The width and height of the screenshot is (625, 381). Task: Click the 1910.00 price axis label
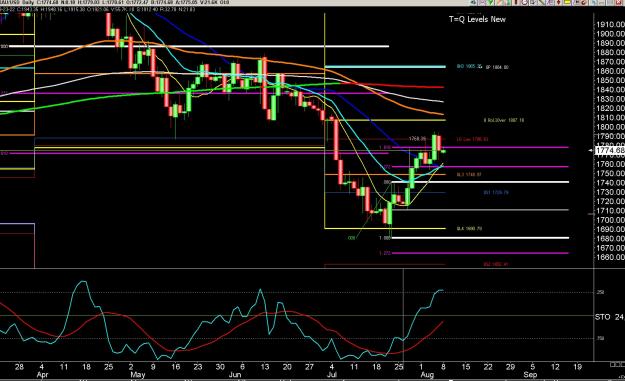pos(610,24)
